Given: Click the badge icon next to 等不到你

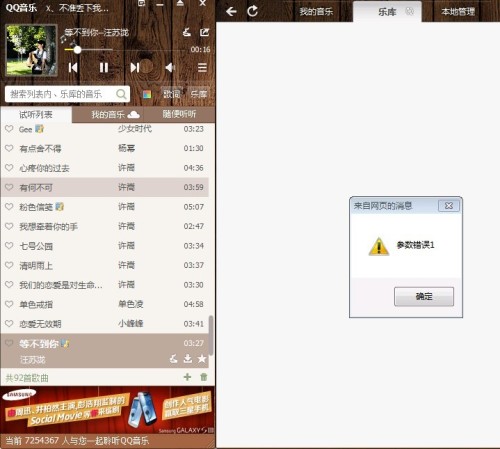Looking at the screenshot, I should tap(65, 343).
